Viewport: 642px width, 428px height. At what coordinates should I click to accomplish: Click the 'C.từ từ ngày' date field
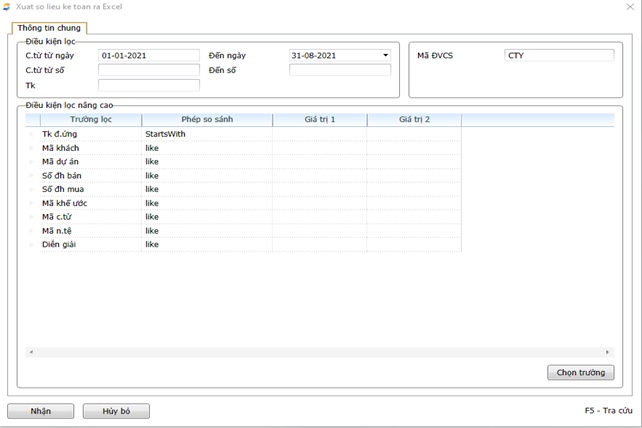coord(148,56)
